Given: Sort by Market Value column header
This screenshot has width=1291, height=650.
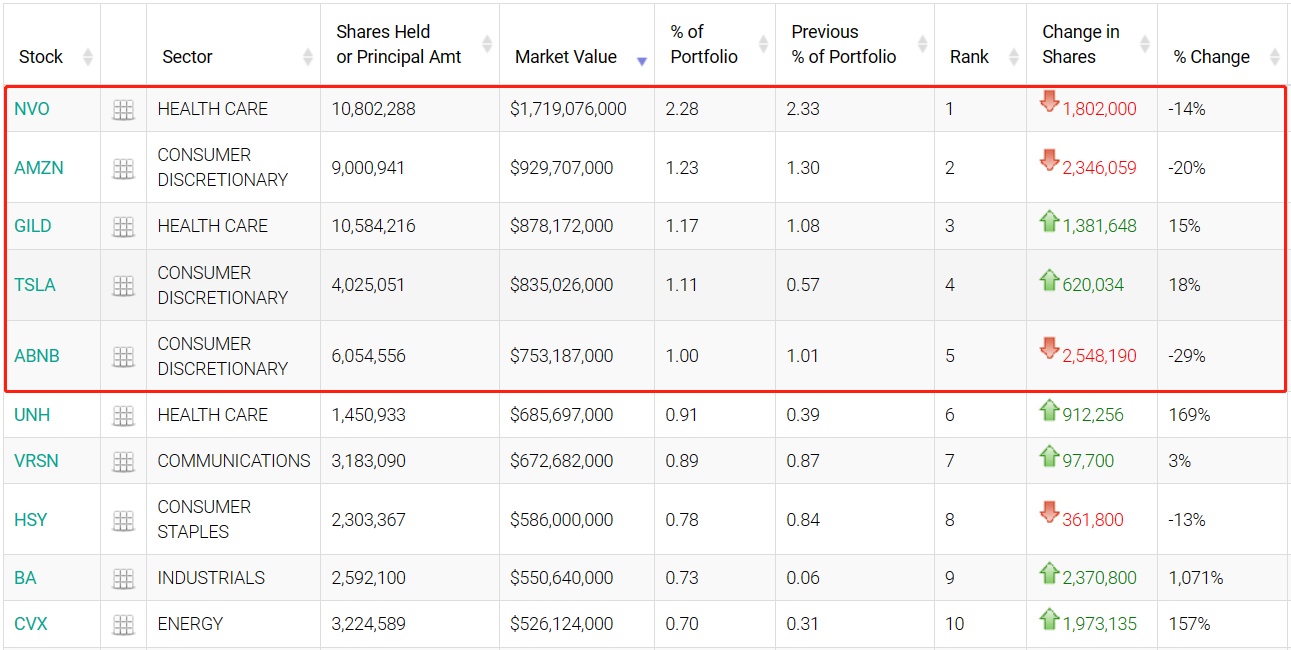Looking at the screenshot, I should [x=566, y=57].
